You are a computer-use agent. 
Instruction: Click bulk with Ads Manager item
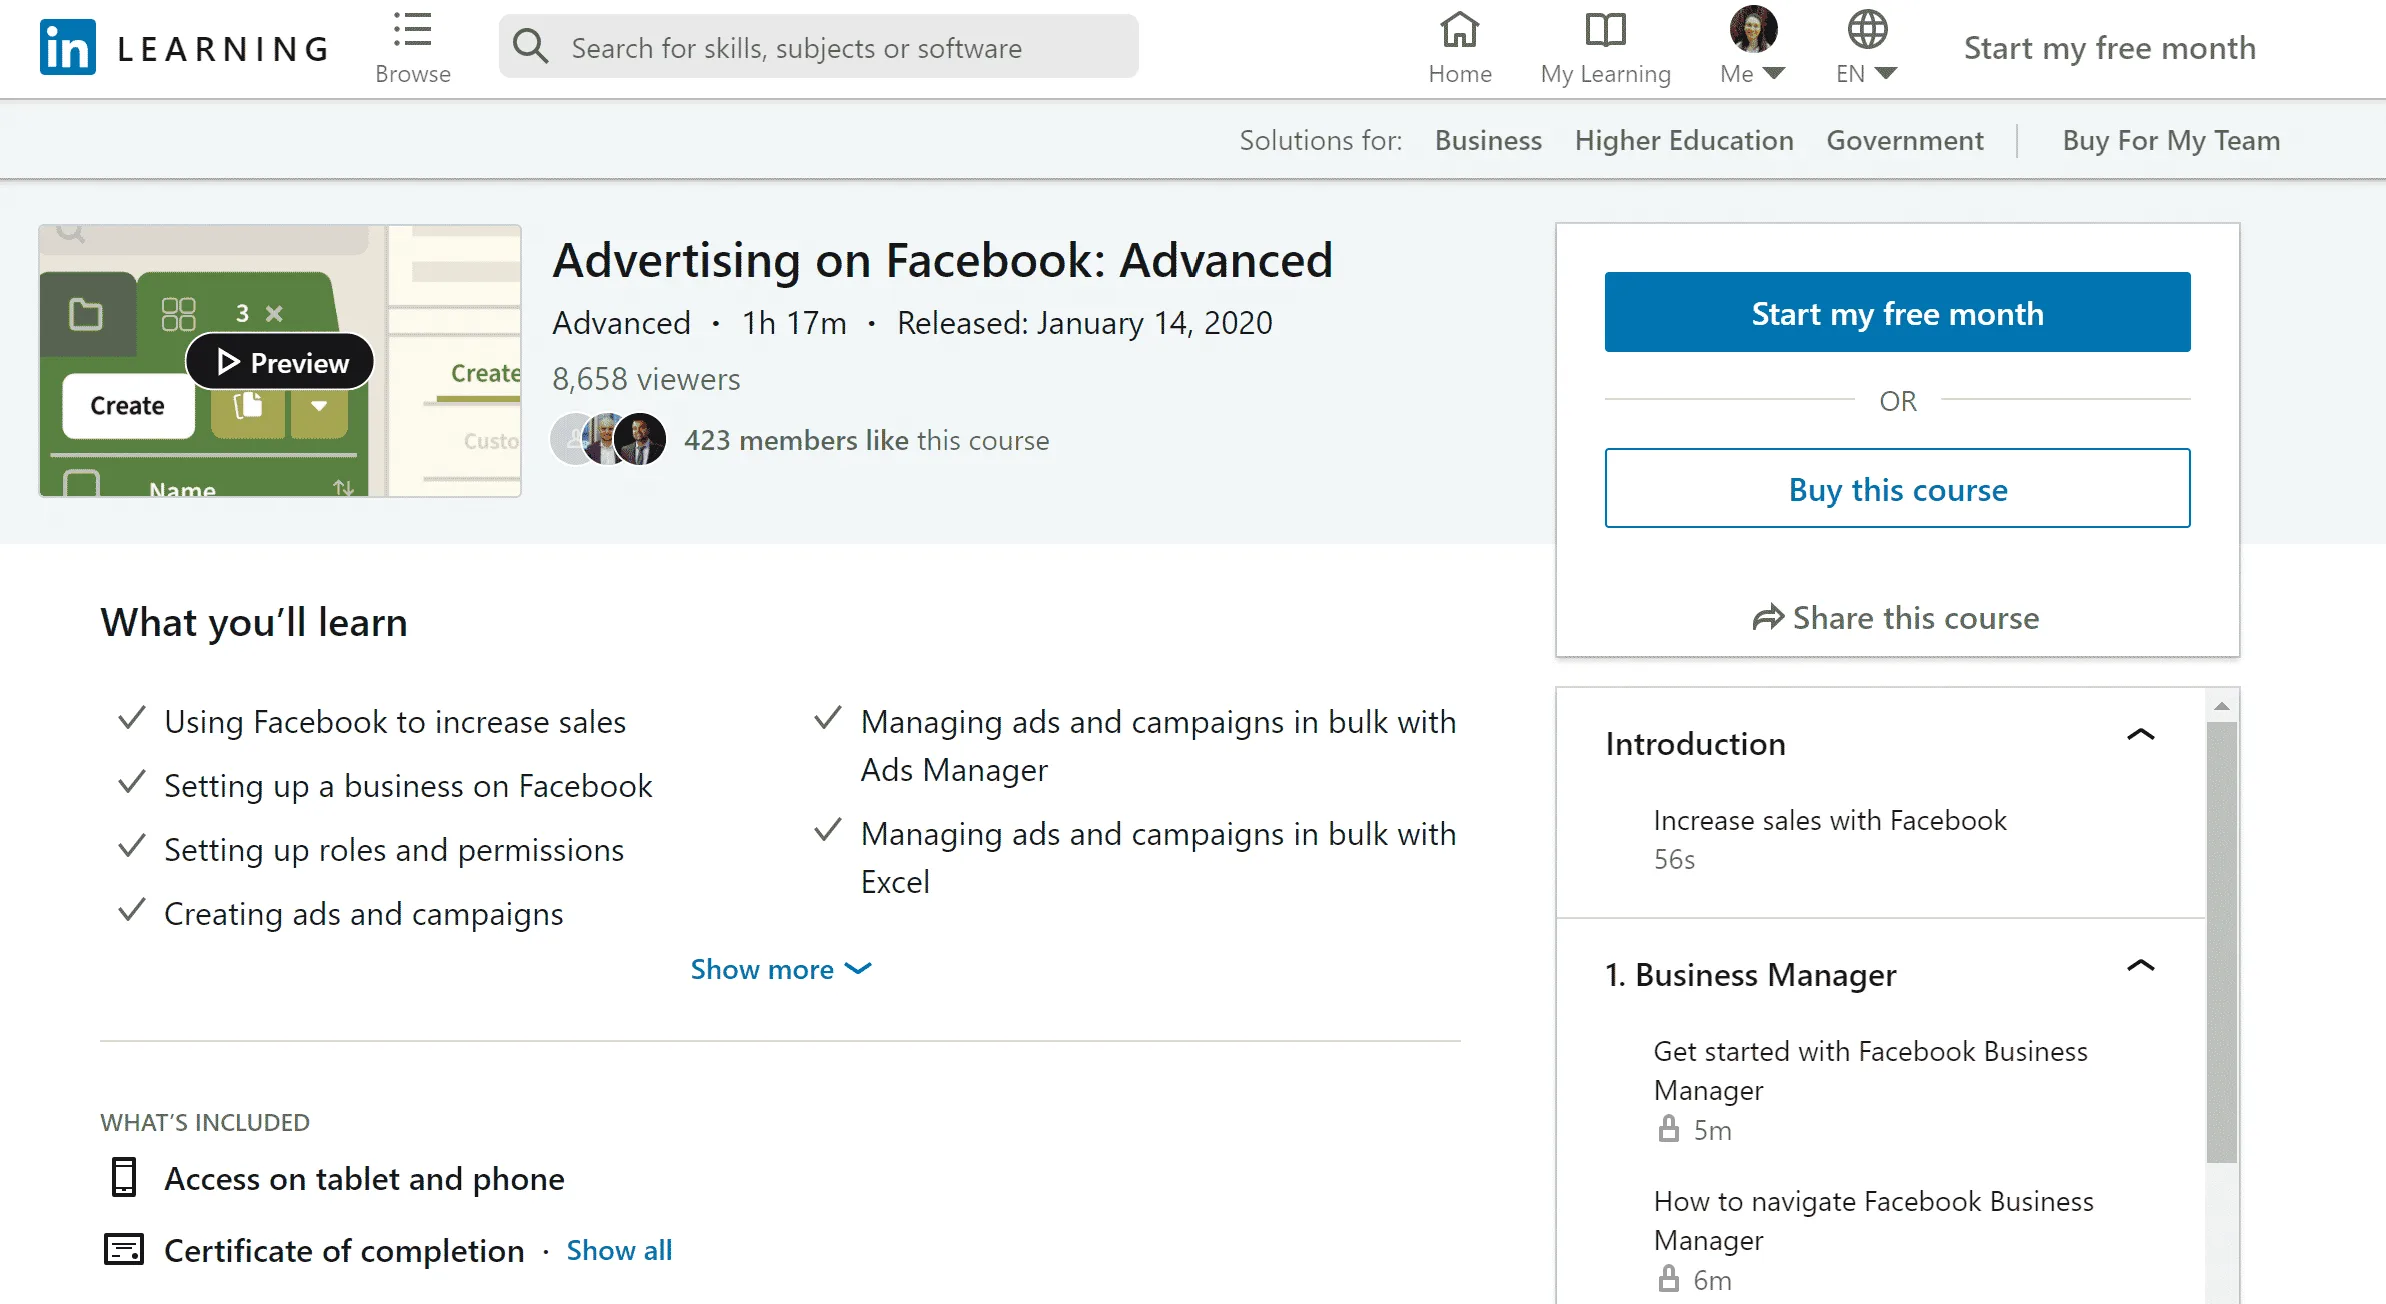tap(1158, 745)
